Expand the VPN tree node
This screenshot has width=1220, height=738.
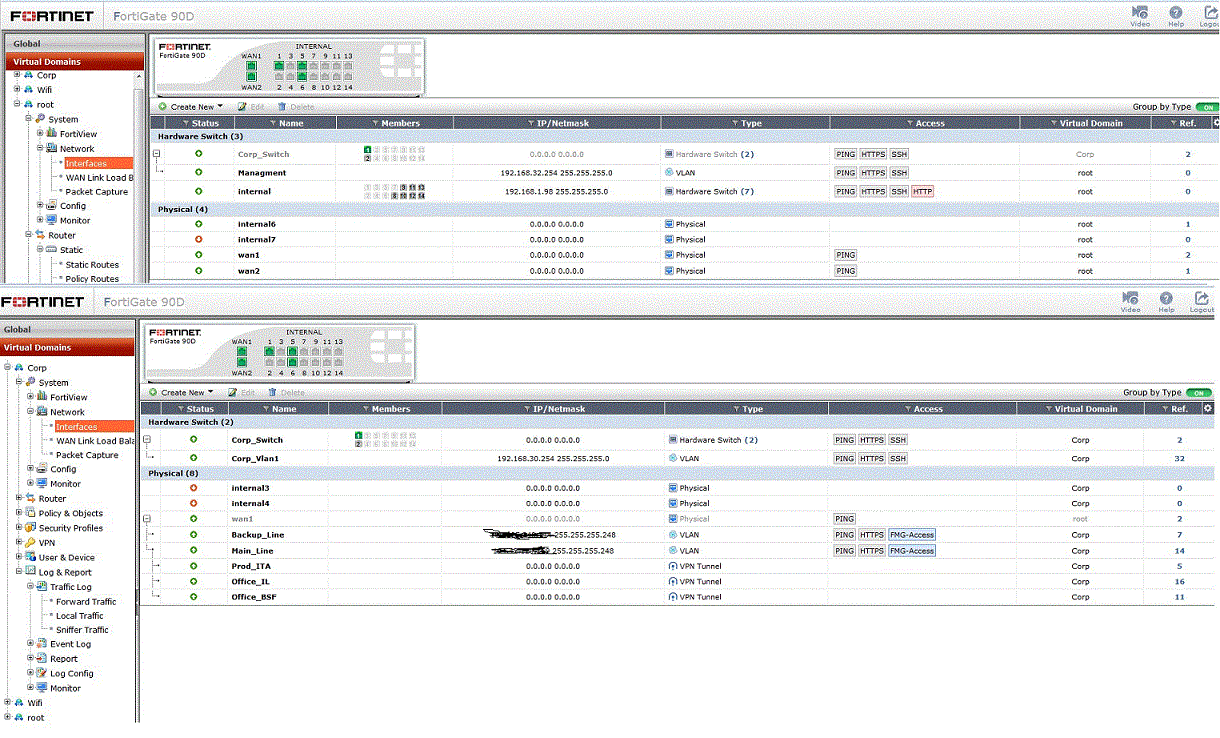[x=19, y=543]
